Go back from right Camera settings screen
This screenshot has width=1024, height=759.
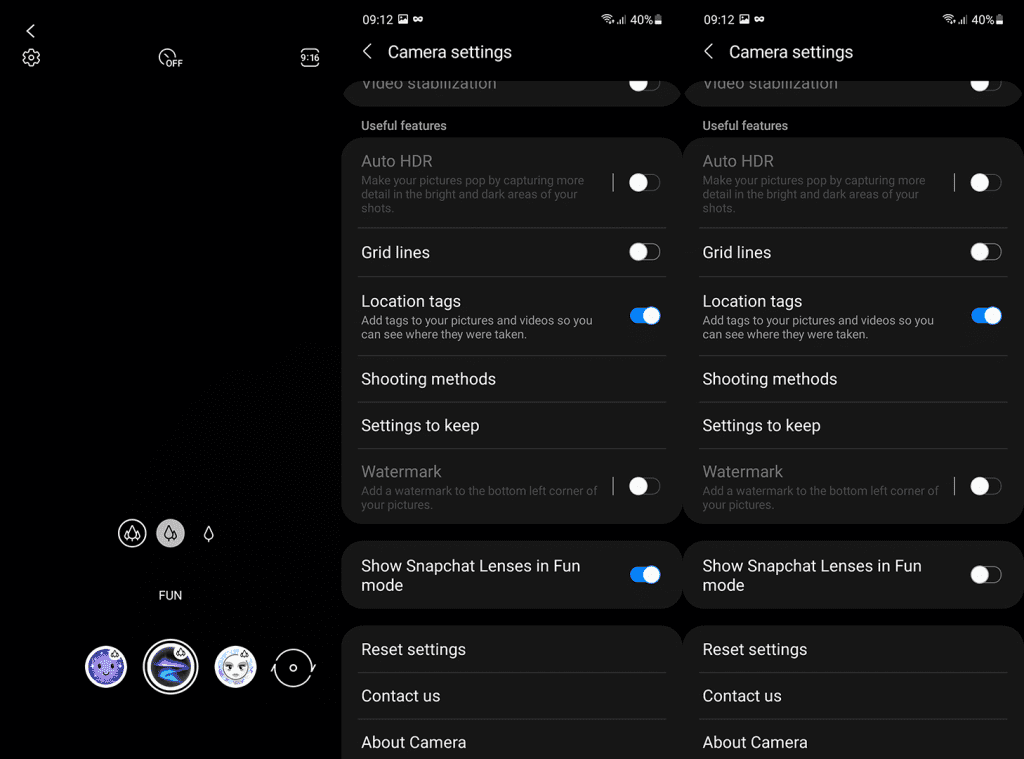click(x=709, y=52)
